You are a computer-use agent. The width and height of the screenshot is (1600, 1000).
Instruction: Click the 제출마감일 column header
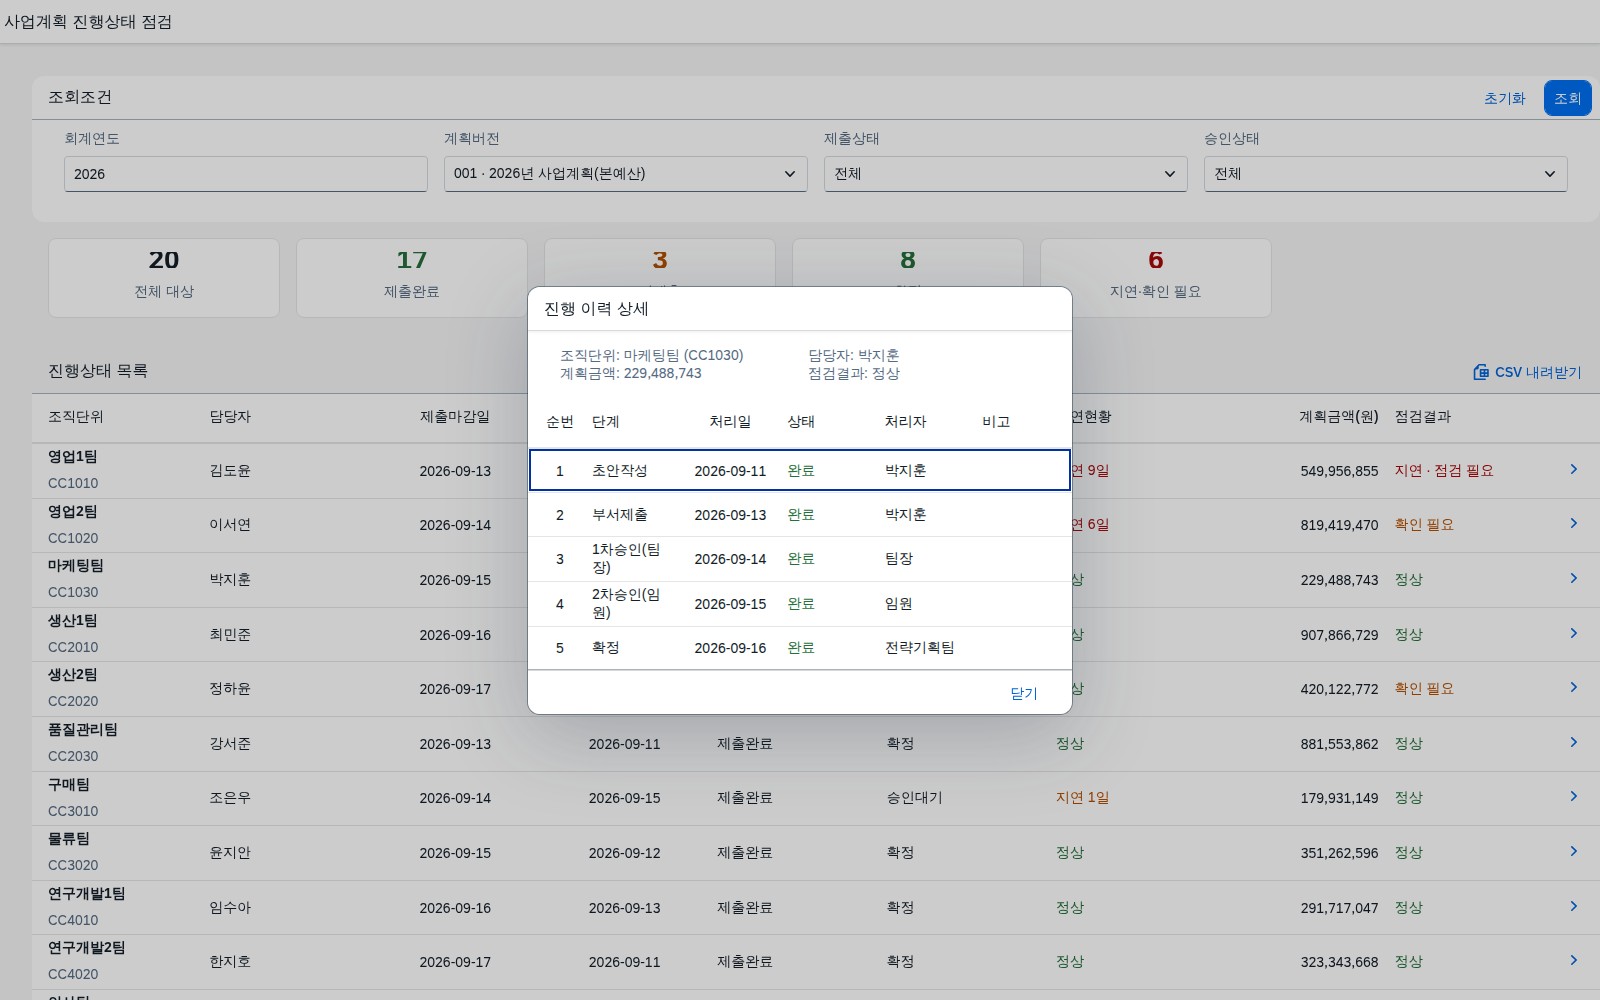click(455, 417)
